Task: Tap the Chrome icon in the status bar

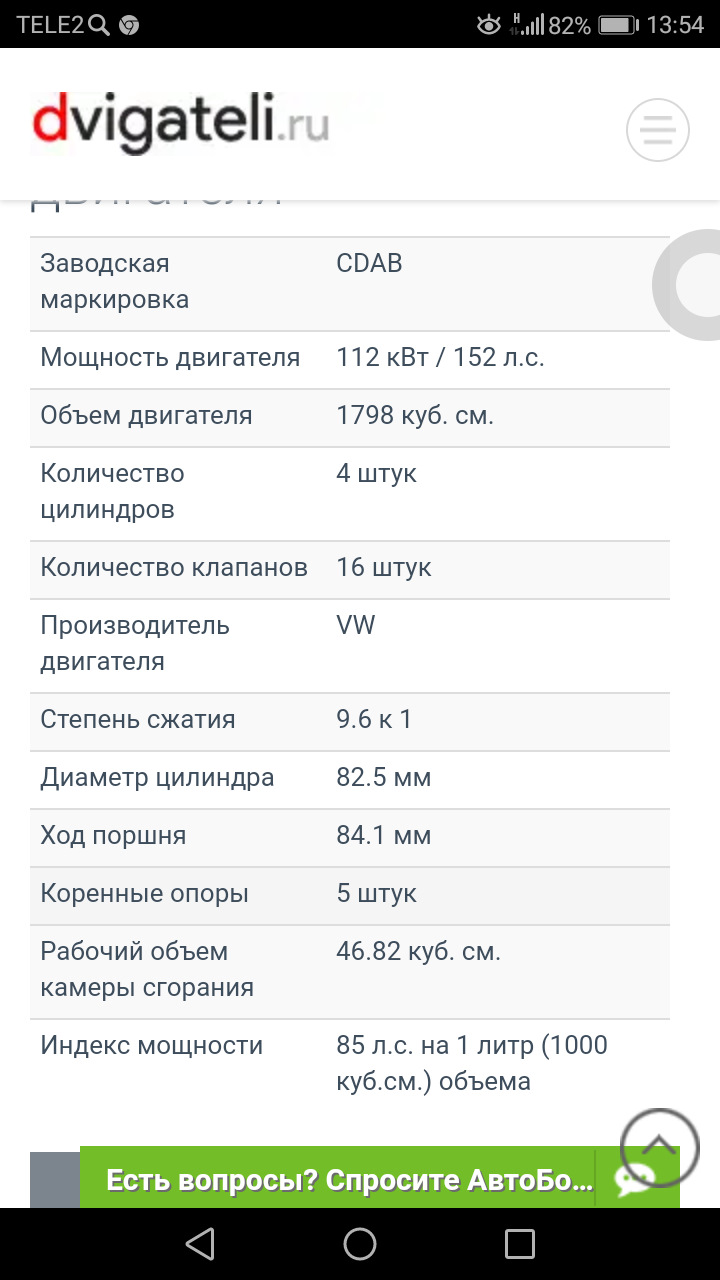Action: pyautogui.click(x=129, y=25)
